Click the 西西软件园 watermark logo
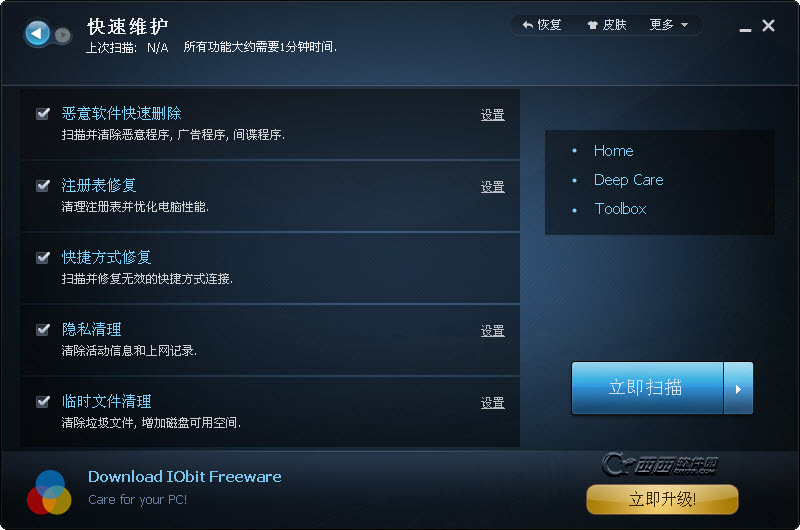 pyautogui.click(x=660, y=464)
